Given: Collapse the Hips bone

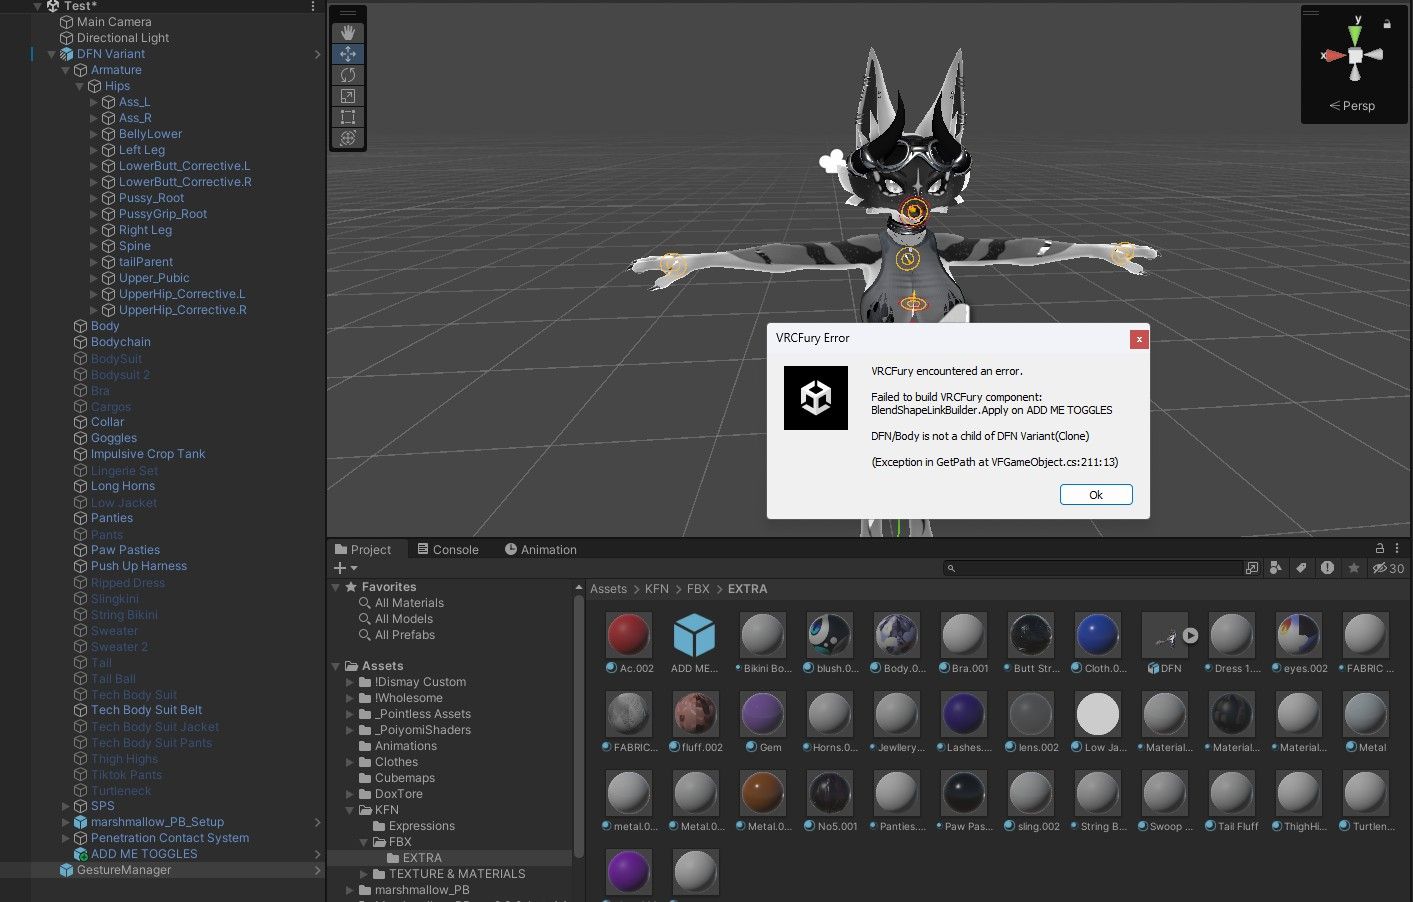Looking at the screenshot, I should tap(79, 86).
